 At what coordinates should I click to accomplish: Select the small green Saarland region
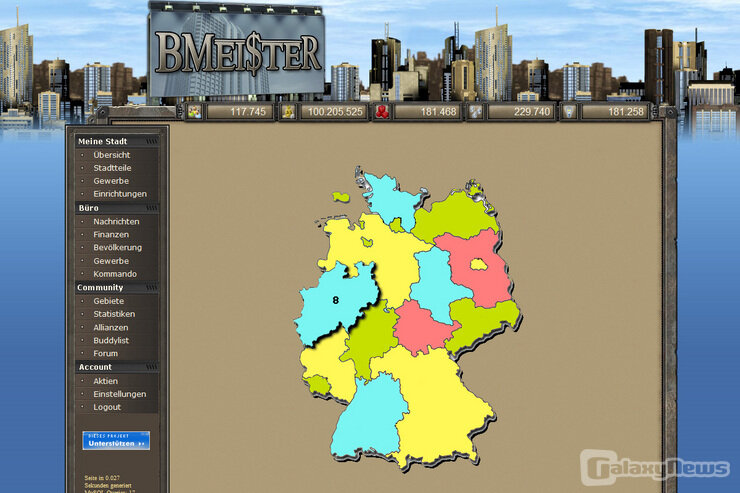[319, 385]
